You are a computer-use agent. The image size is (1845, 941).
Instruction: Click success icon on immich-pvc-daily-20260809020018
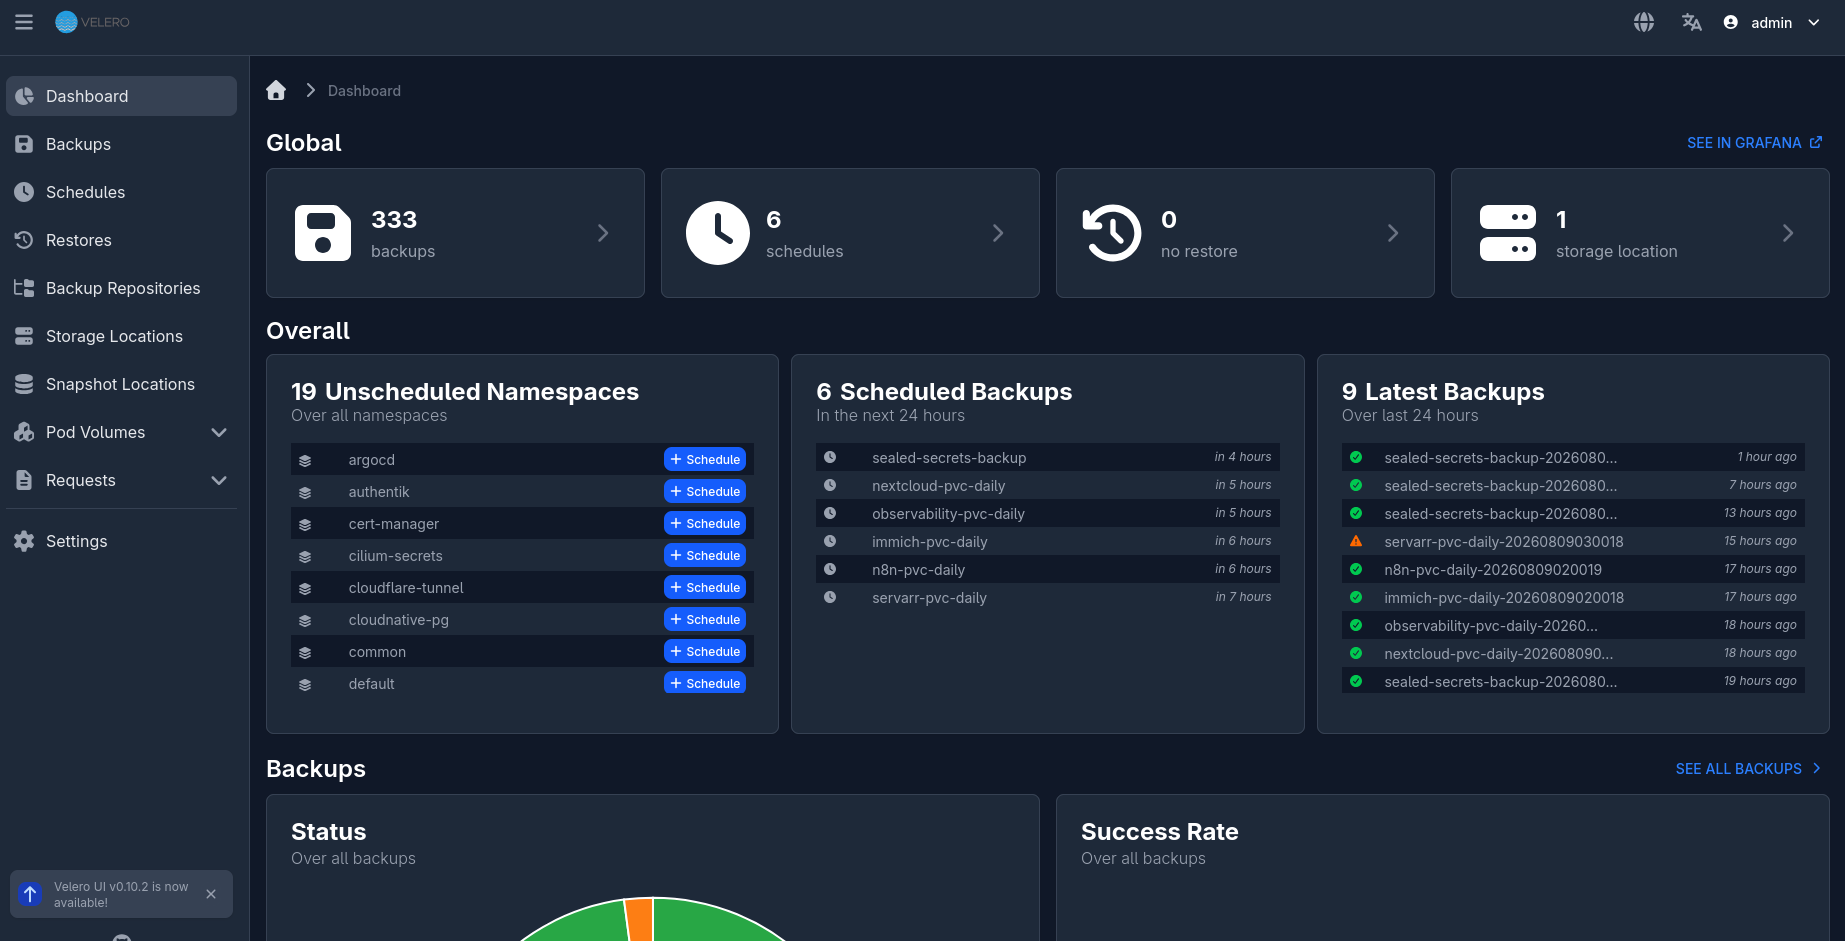pos(1356,597)
